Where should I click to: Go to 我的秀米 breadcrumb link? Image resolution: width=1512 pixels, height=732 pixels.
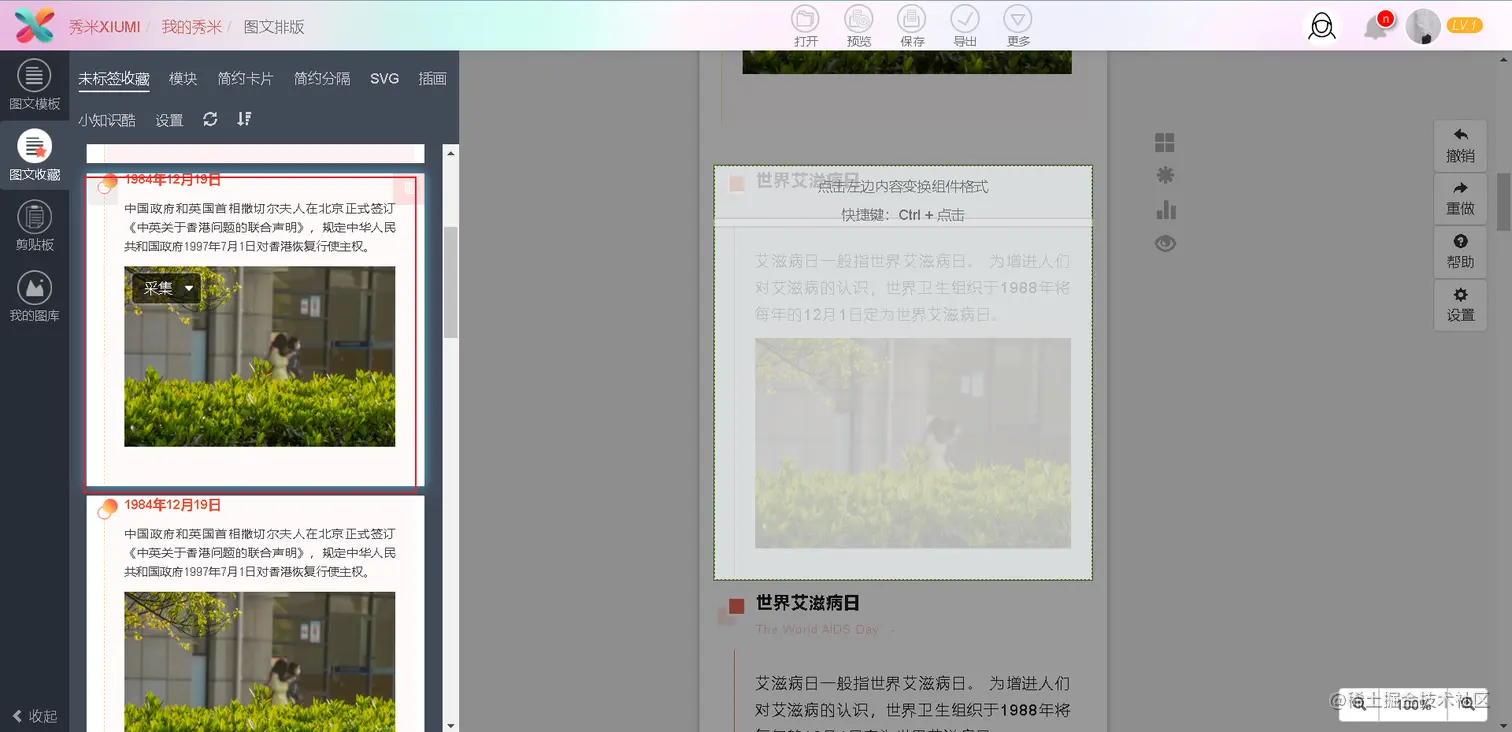coord(191,27)
